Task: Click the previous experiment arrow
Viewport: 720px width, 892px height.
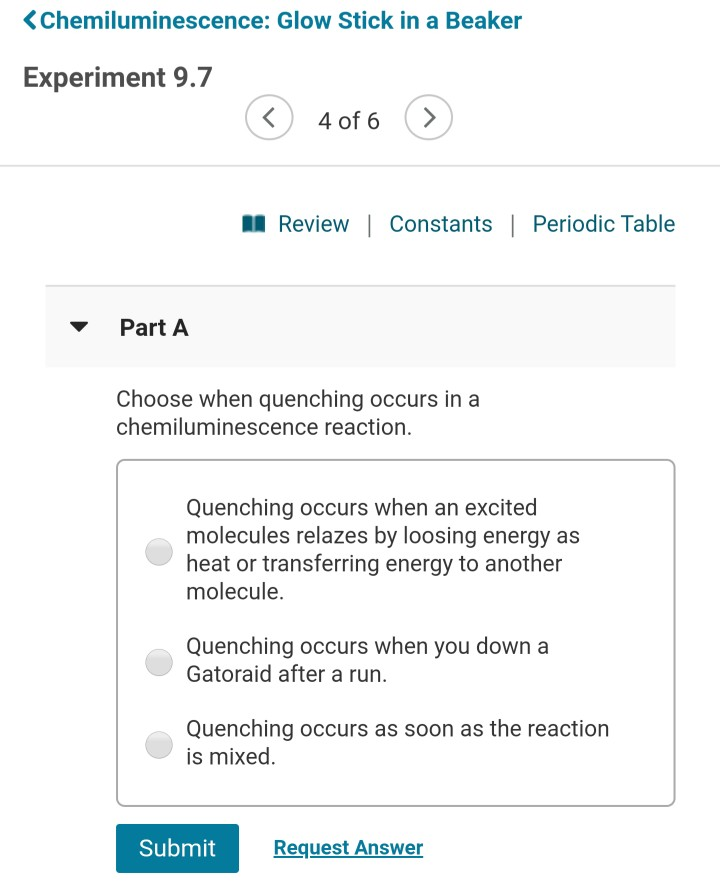Action: click(269, 117)
